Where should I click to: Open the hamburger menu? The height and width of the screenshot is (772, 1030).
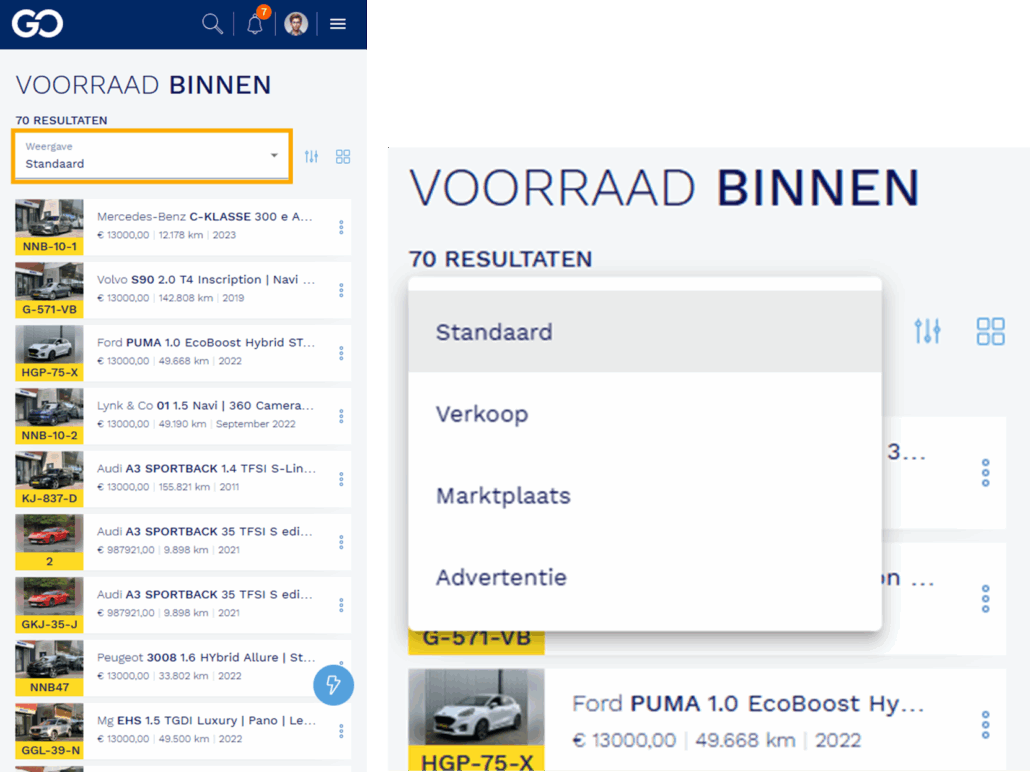tap(338, 24)
